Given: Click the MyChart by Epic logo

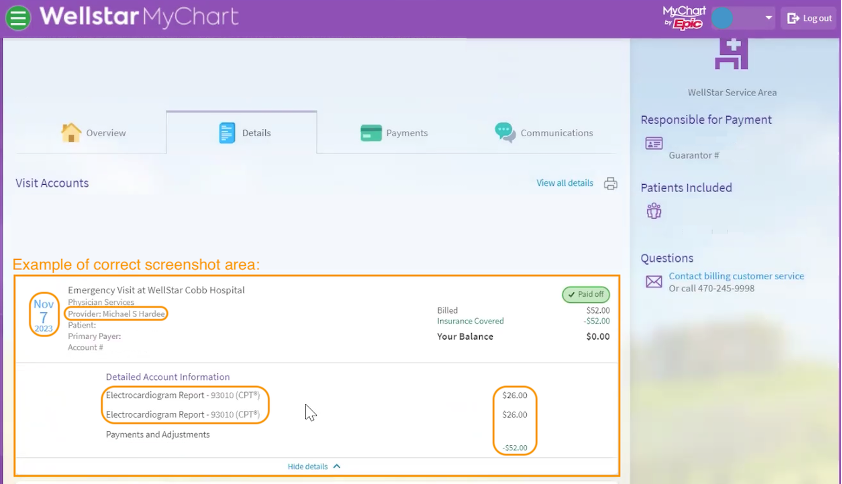Looking at the screenshot, I should tap(684, 18).
